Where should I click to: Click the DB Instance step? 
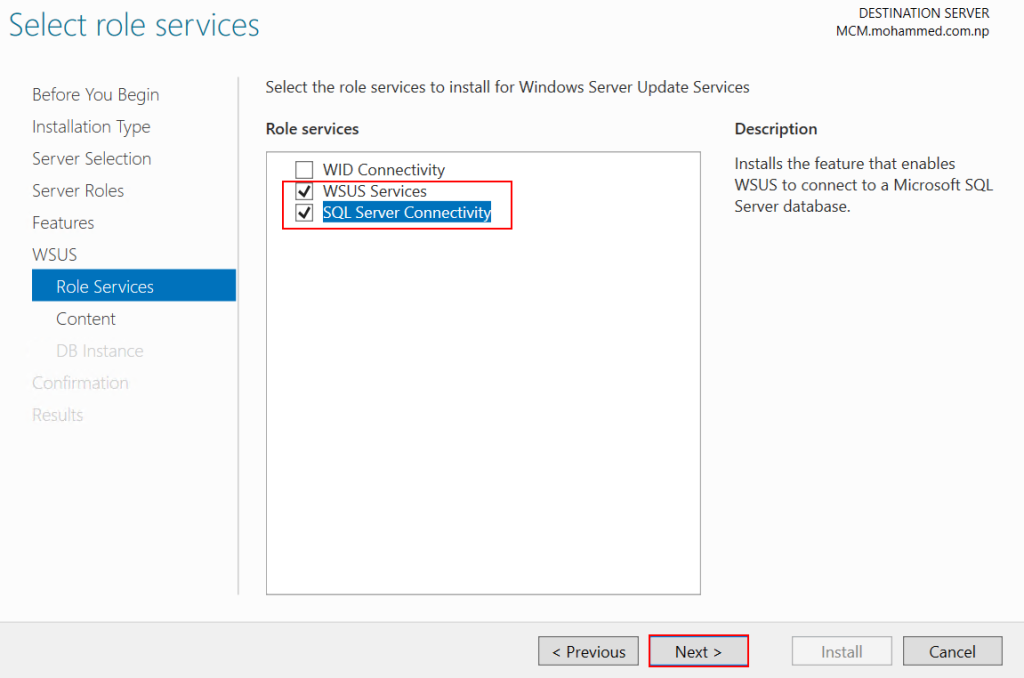(99, 350)
